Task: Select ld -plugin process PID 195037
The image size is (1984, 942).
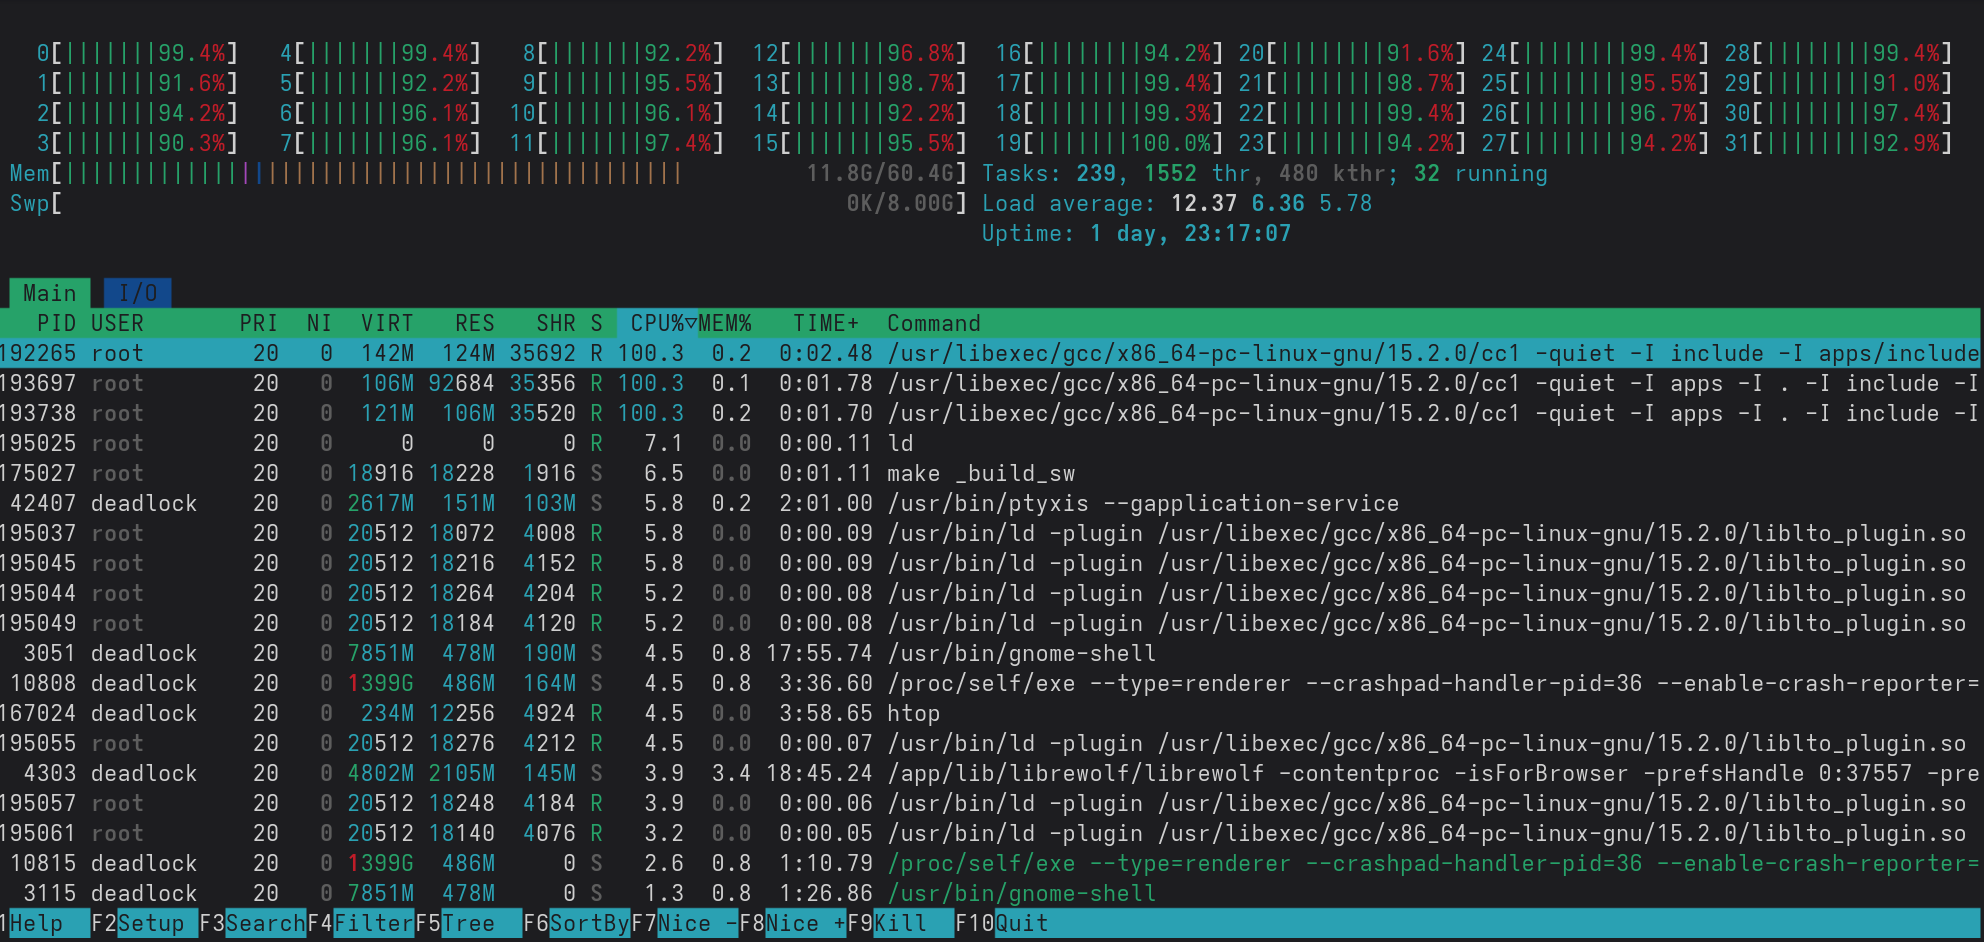Action: tap(990, 533)
